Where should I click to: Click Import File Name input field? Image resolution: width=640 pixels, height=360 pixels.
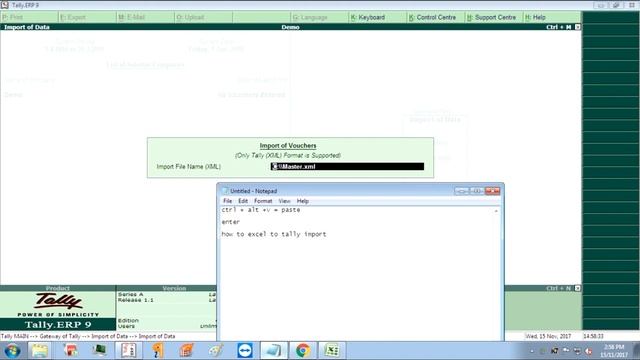click(347, 167)
